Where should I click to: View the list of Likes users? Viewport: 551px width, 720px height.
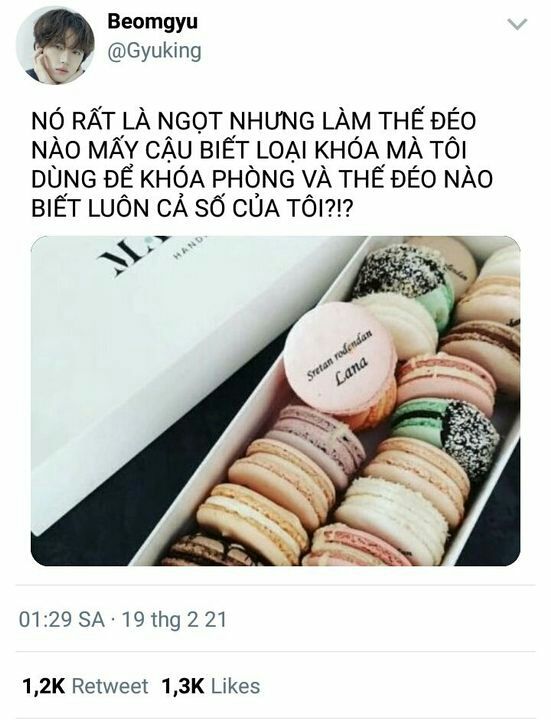point(236,686)
